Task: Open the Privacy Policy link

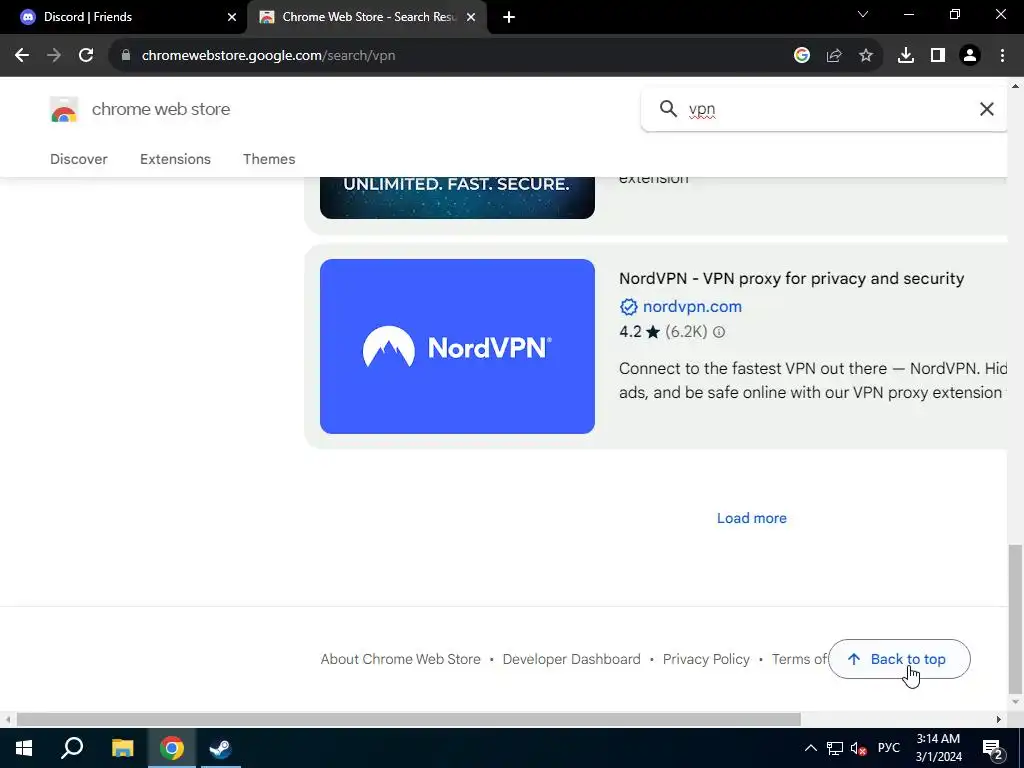Action: [706, 659]
